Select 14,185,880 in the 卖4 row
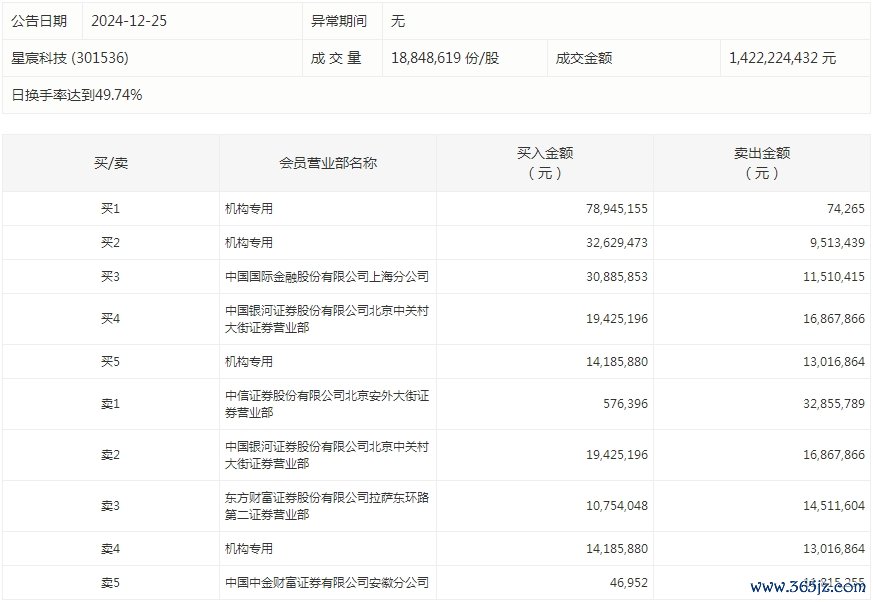The height and width of the screenshot is (602, 873). click(616, 549)
